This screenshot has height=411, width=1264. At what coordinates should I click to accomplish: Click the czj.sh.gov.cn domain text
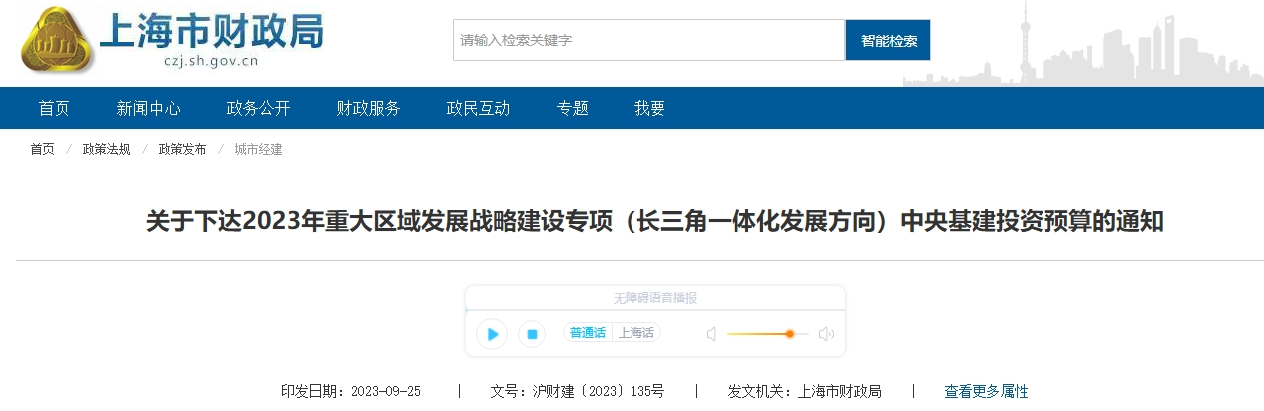click(211, 63)
